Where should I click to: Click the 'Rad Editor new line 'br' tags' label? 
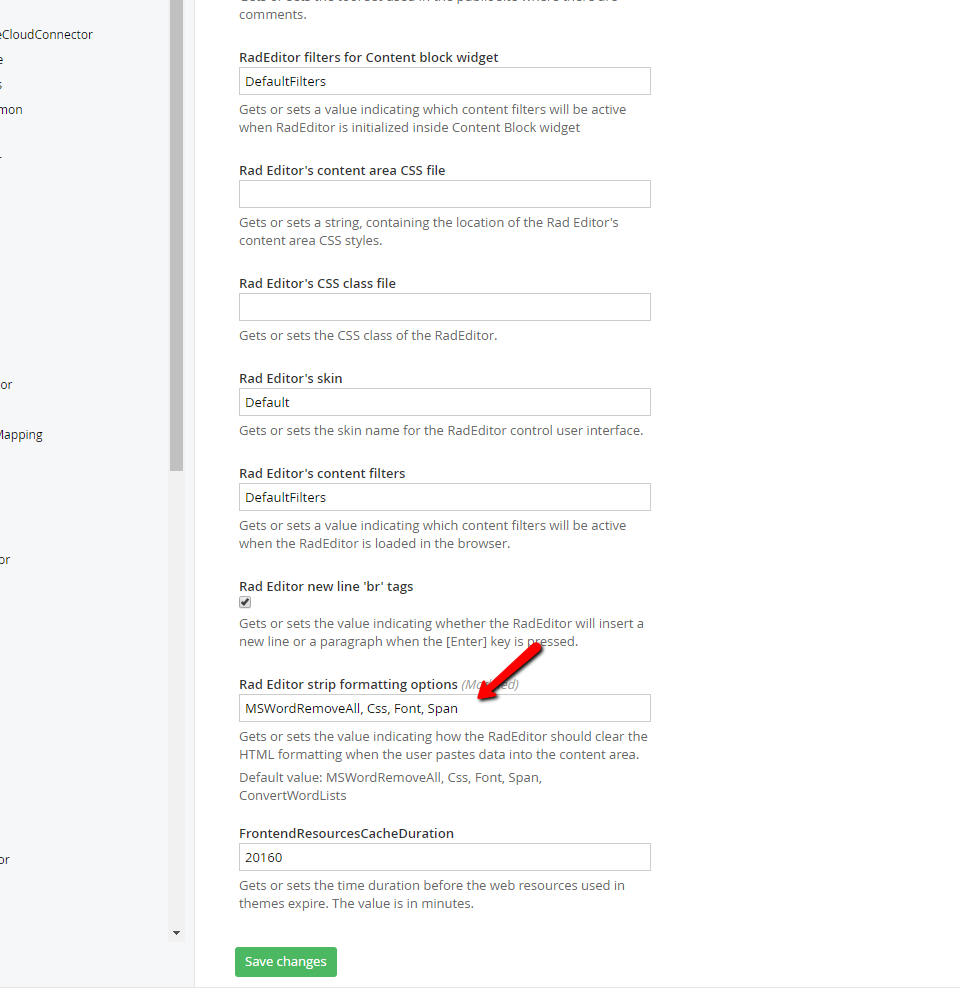[x=326, y=586]
